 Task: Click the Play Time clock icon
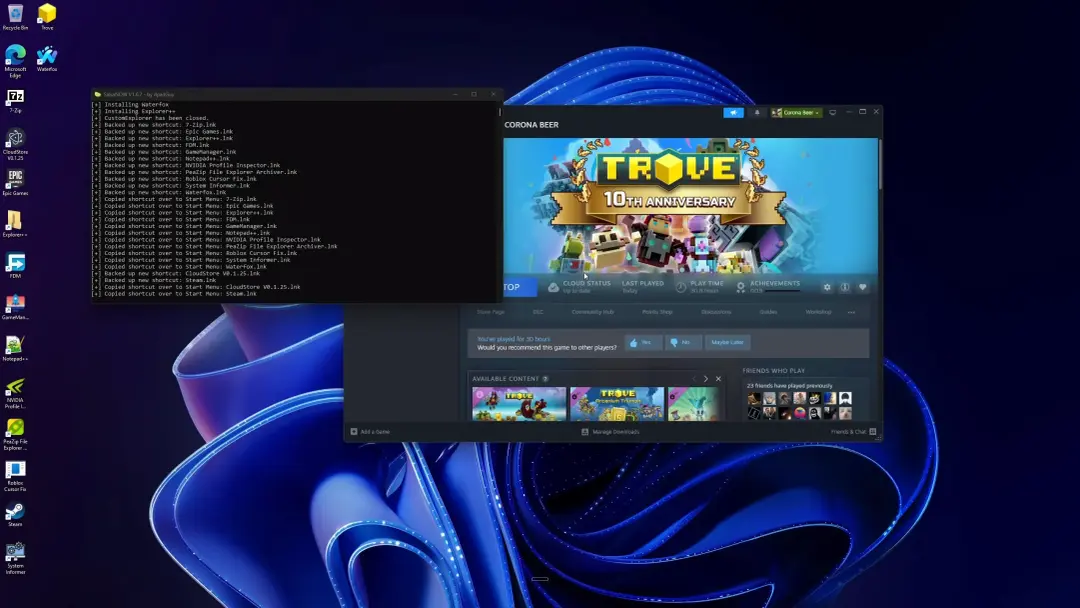[x=681, y=287]
